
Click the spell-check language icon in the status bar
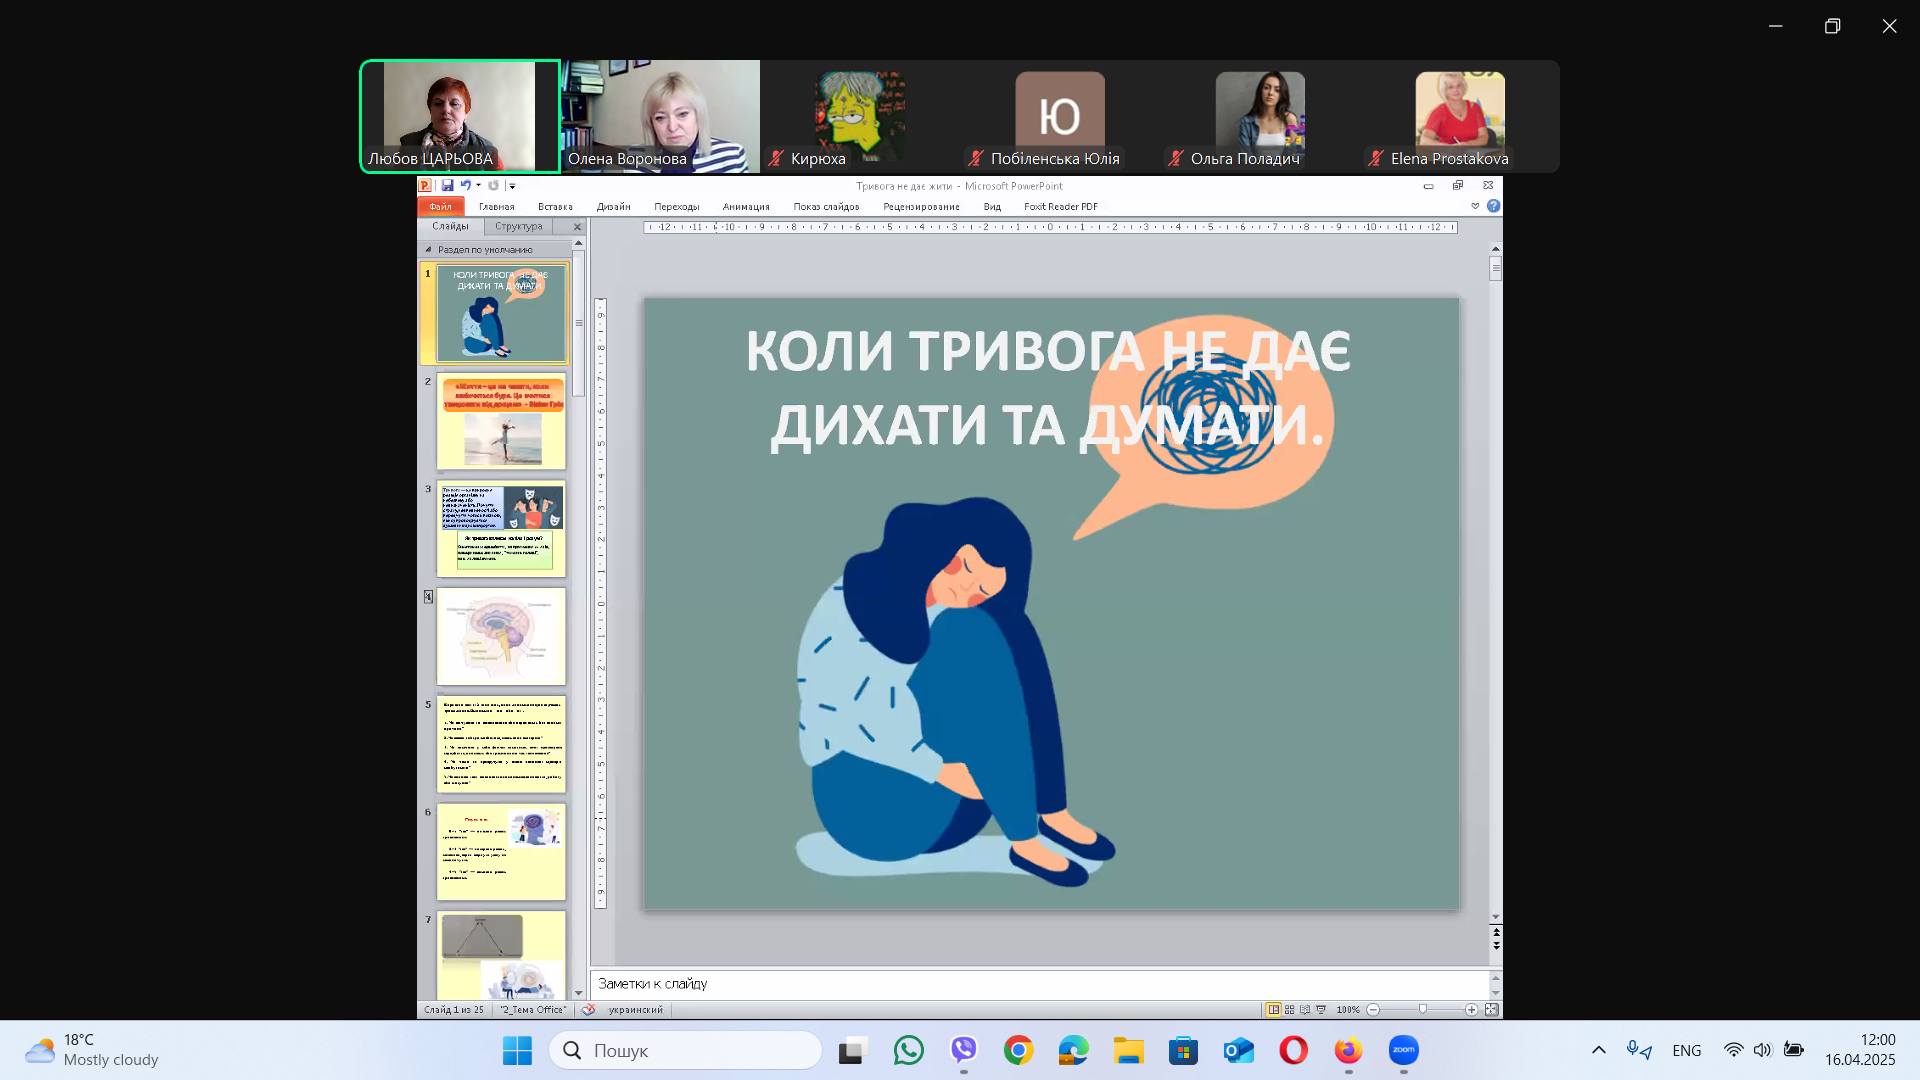pyautogui.click(x=588, y=1010)
